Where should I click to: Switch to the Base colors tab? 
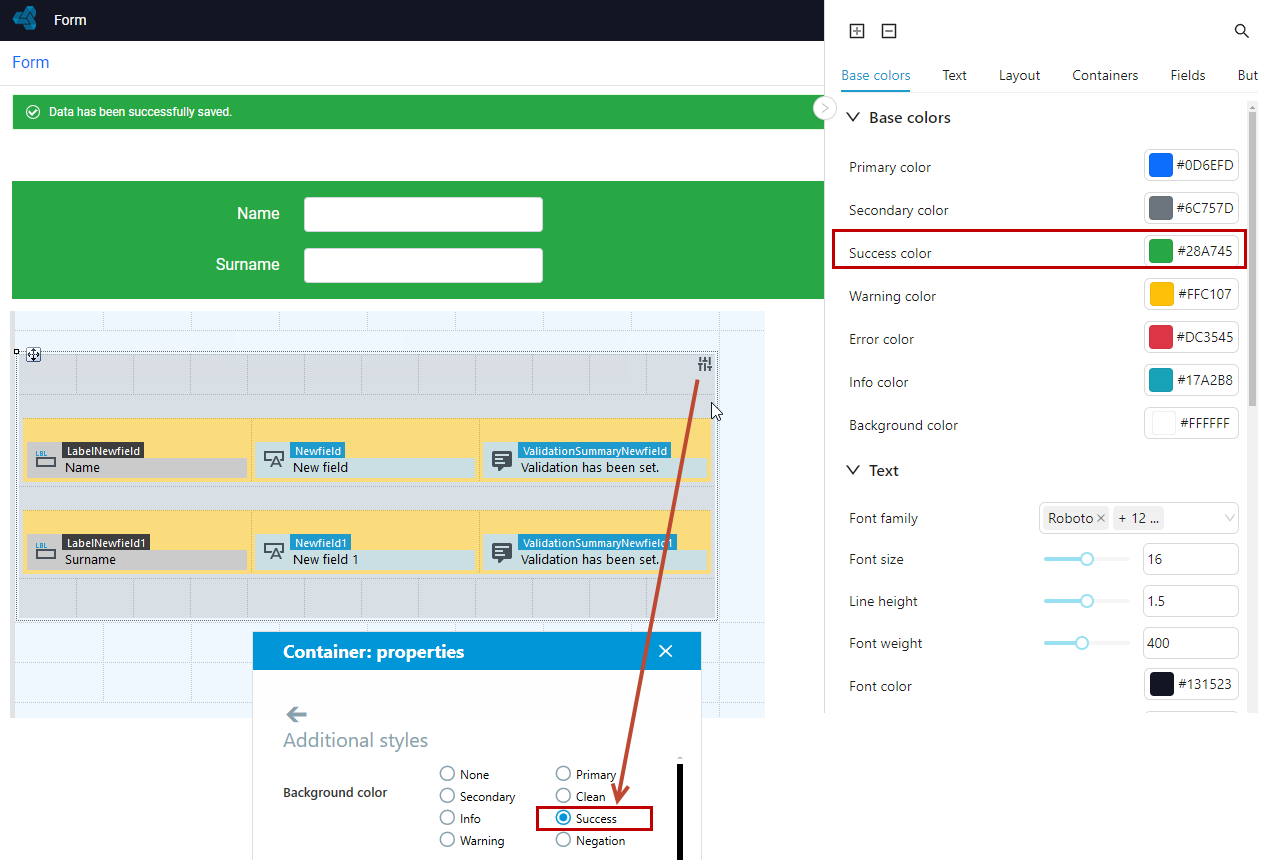coord(876,75)
